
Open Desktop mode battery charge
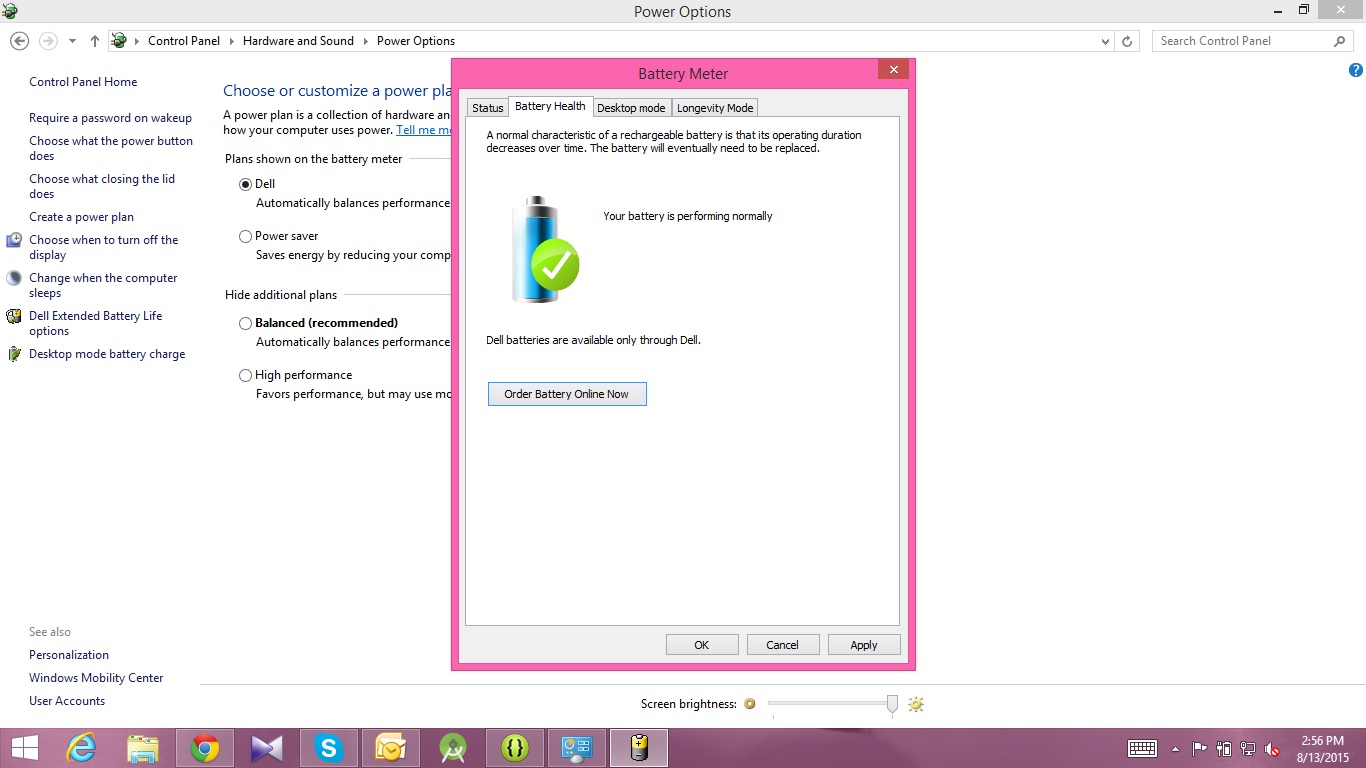point(107,354)
